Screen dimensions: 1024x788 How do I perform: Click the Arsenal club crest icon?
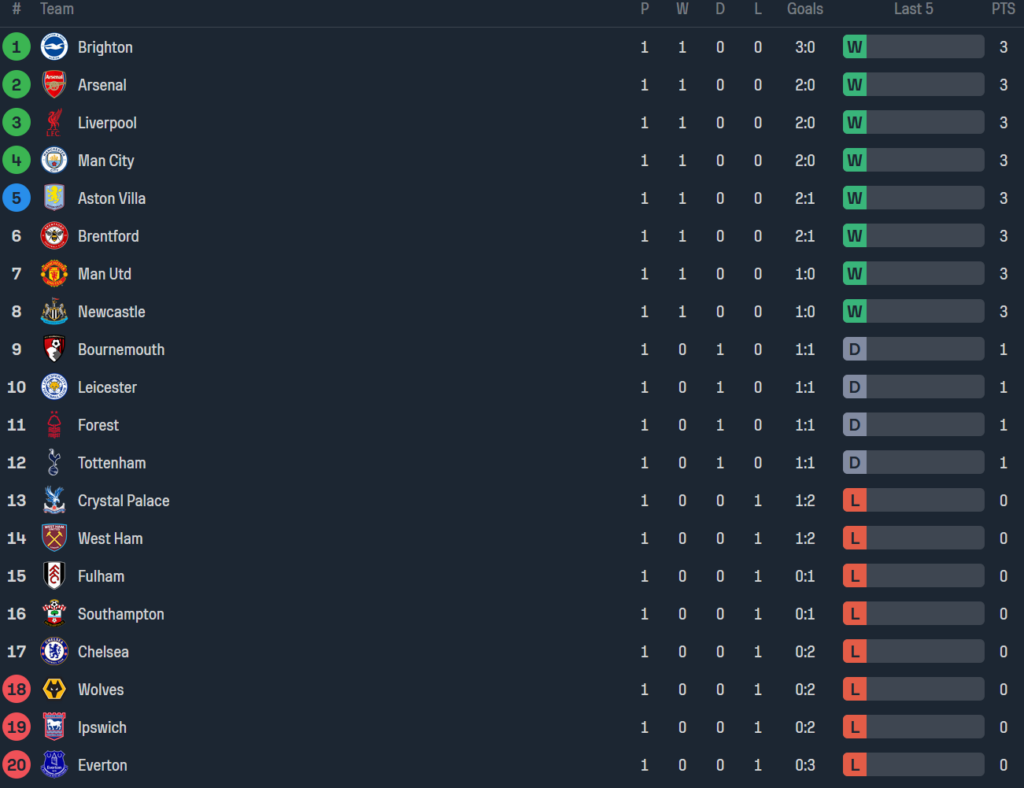(x=54, y=85)
